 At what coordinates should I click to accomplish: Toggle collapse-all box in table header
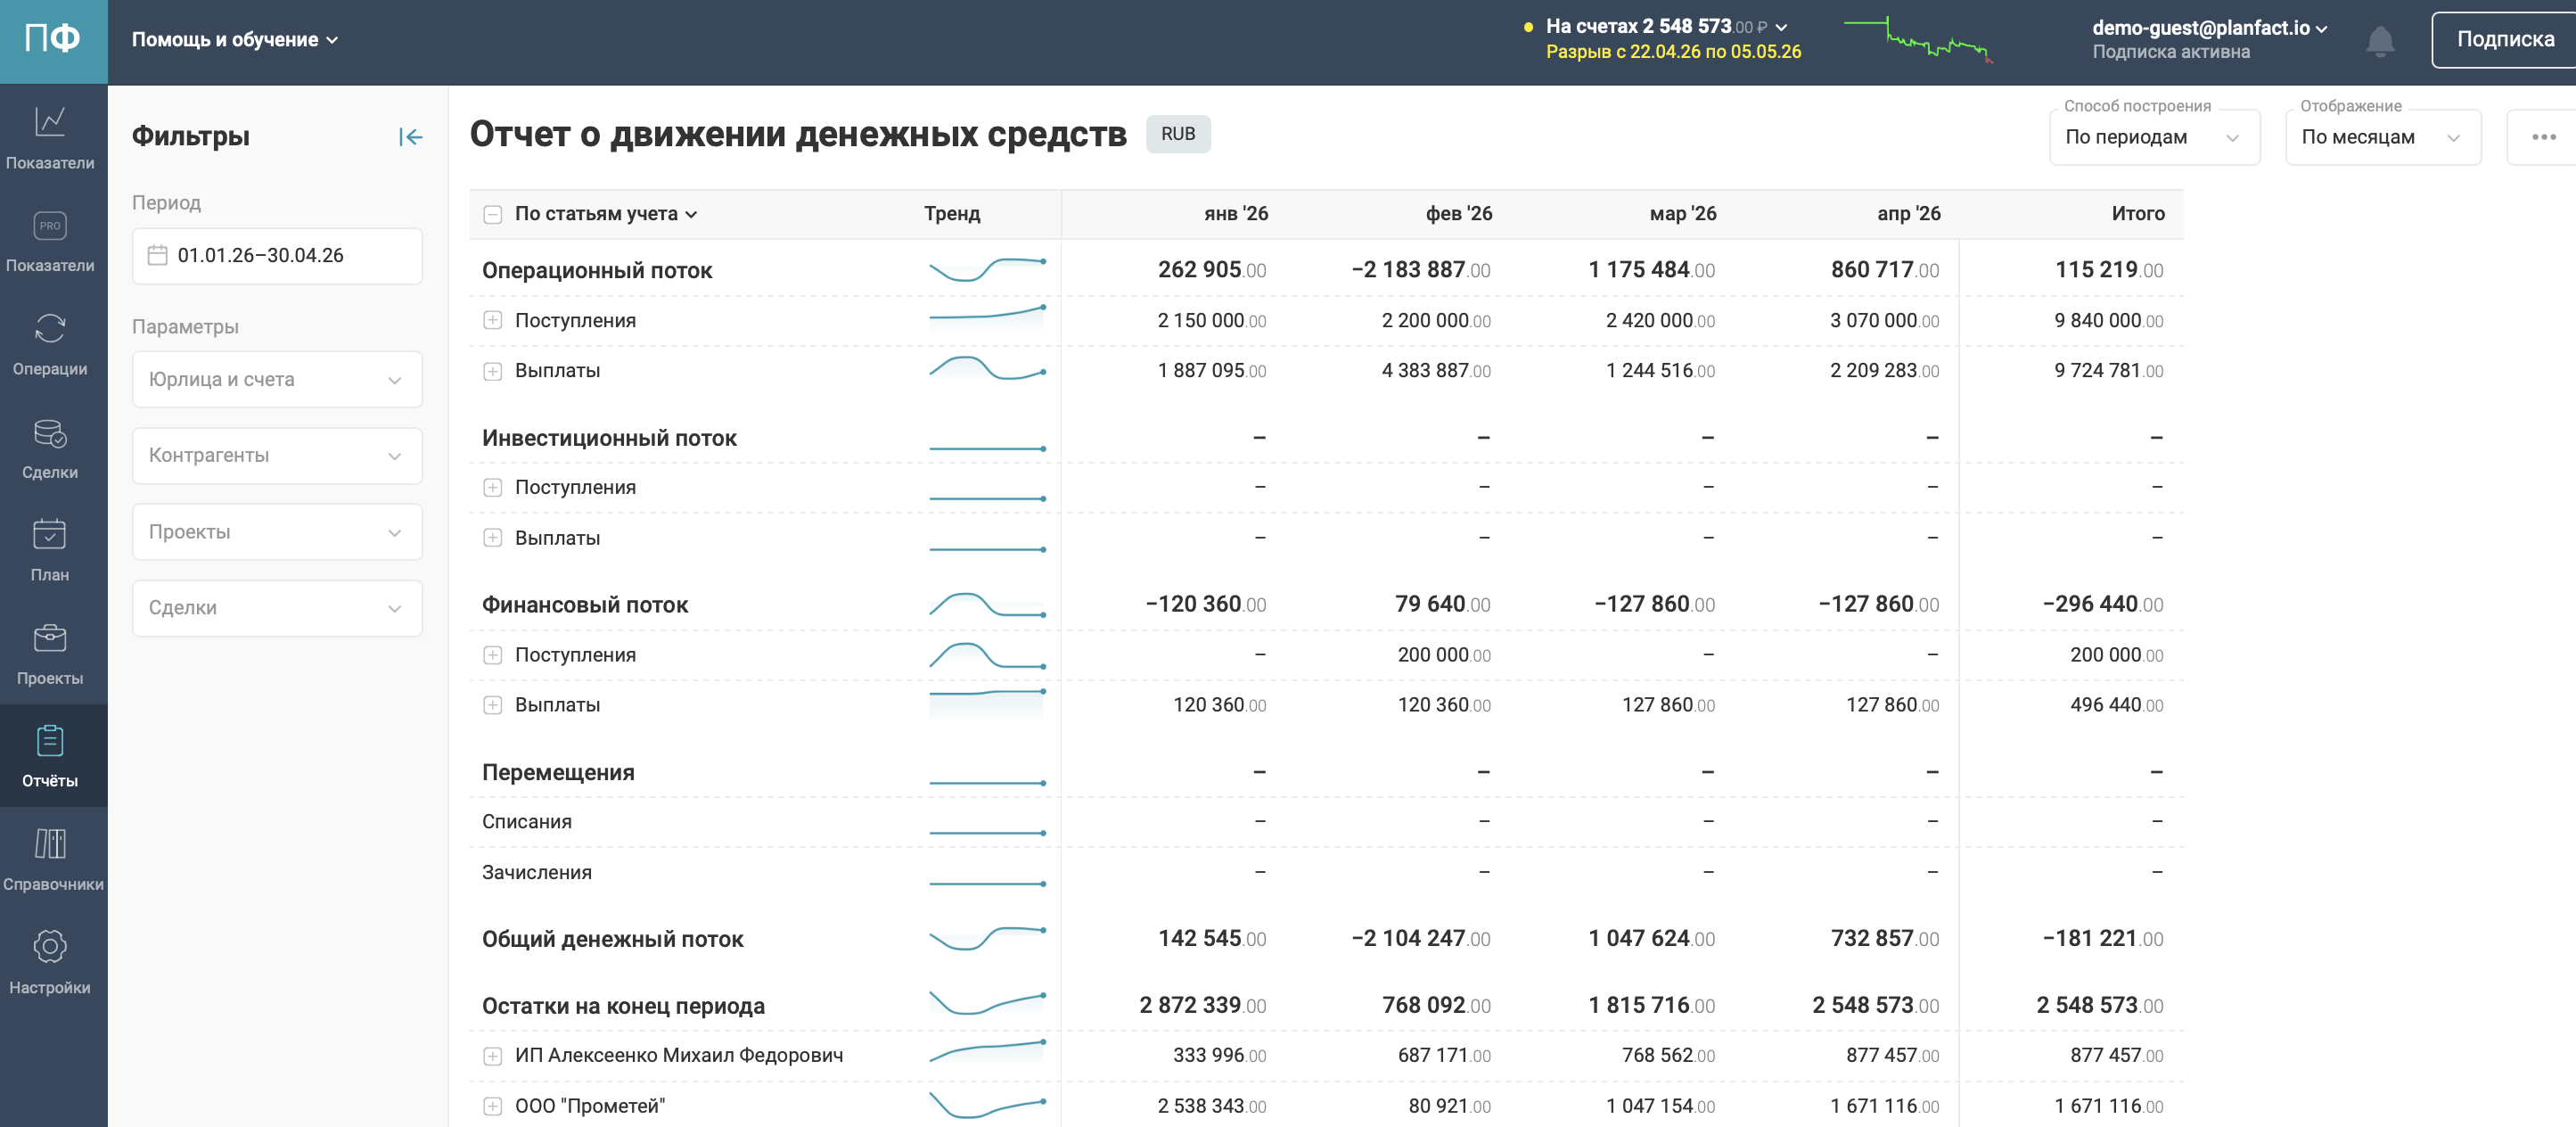[x=492, y=214]
